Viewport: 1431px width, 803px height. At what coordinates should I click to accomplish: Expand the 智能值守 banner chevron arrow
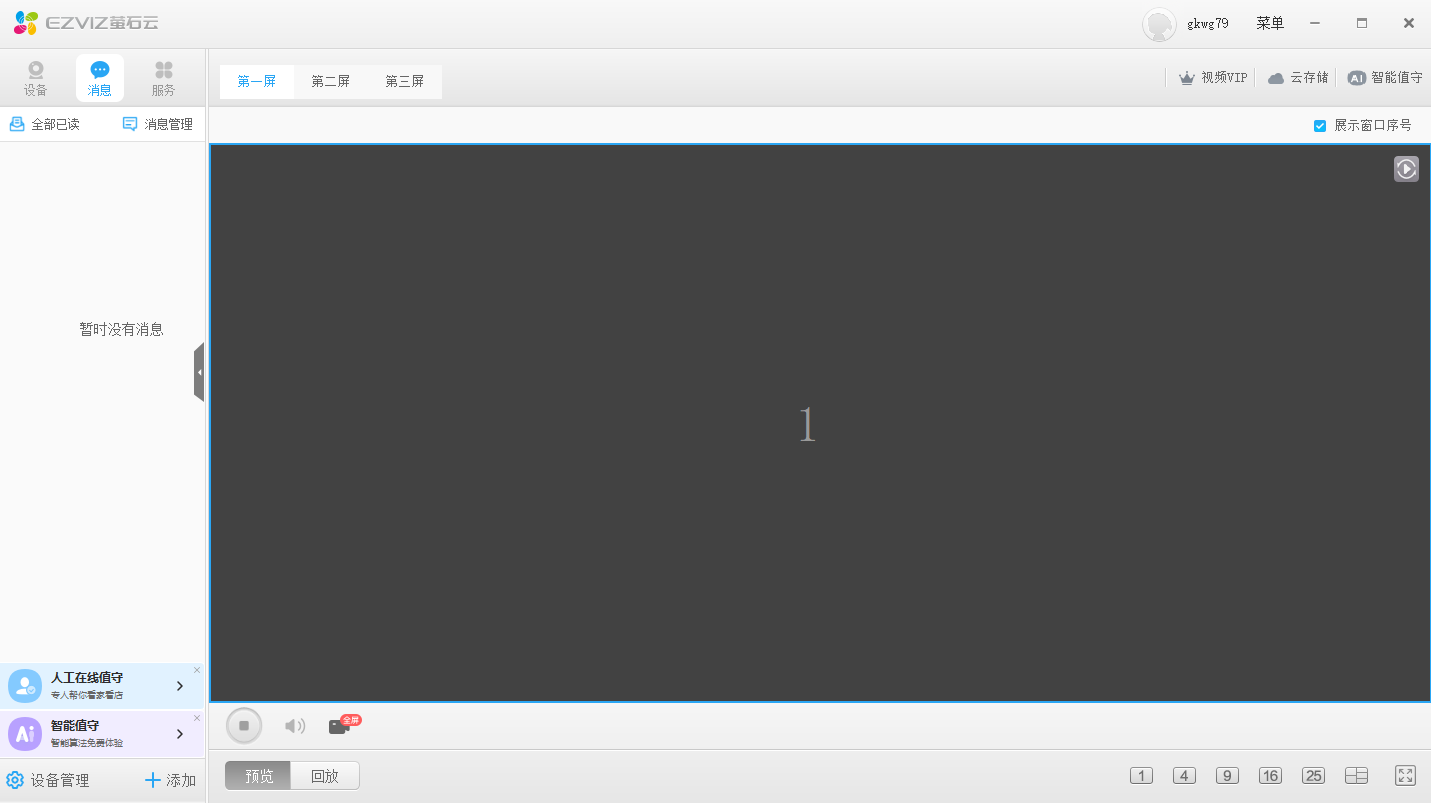point(180,734)
